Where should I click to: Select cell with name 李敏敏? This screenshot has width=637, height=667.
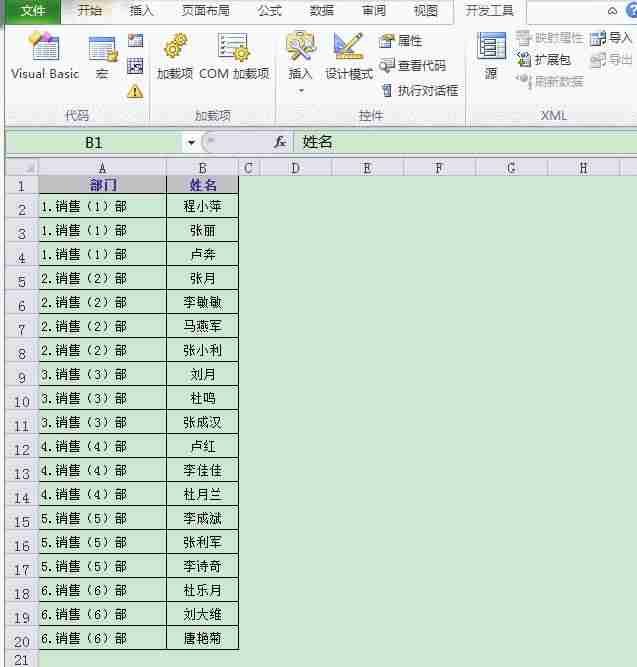pos(203,302)
